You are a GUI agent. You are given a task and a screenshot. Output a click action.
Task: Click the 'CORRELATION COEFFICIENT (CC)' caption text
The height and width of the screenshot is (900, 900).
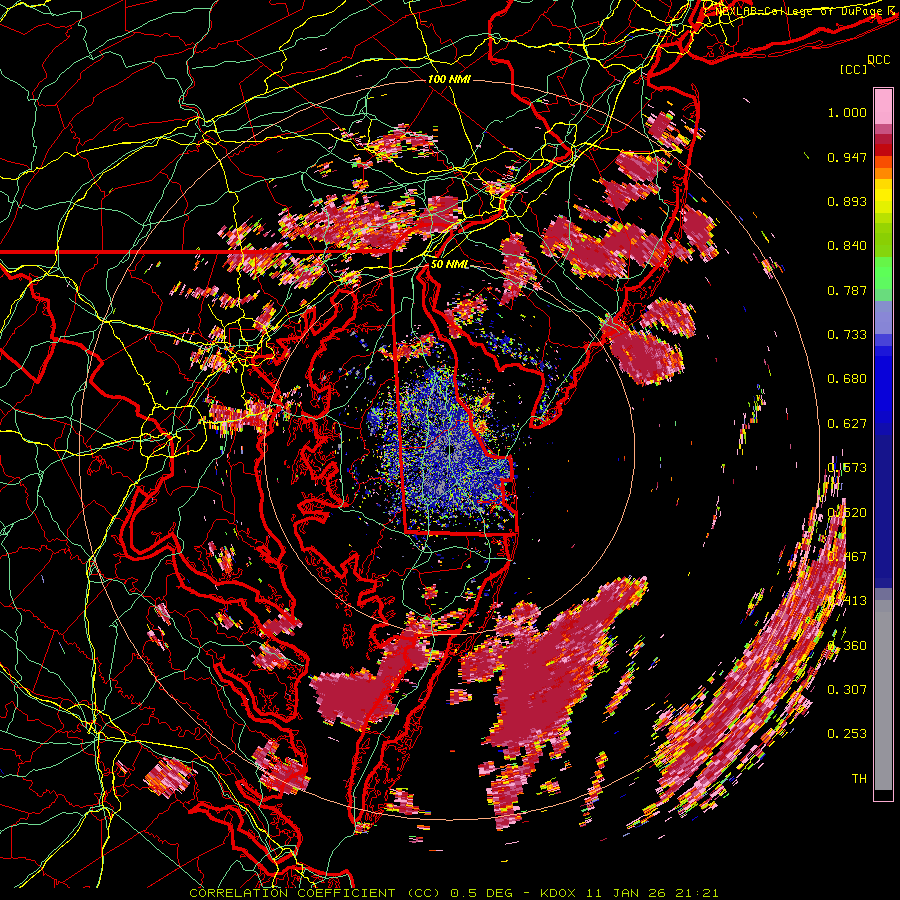[315, 893]
